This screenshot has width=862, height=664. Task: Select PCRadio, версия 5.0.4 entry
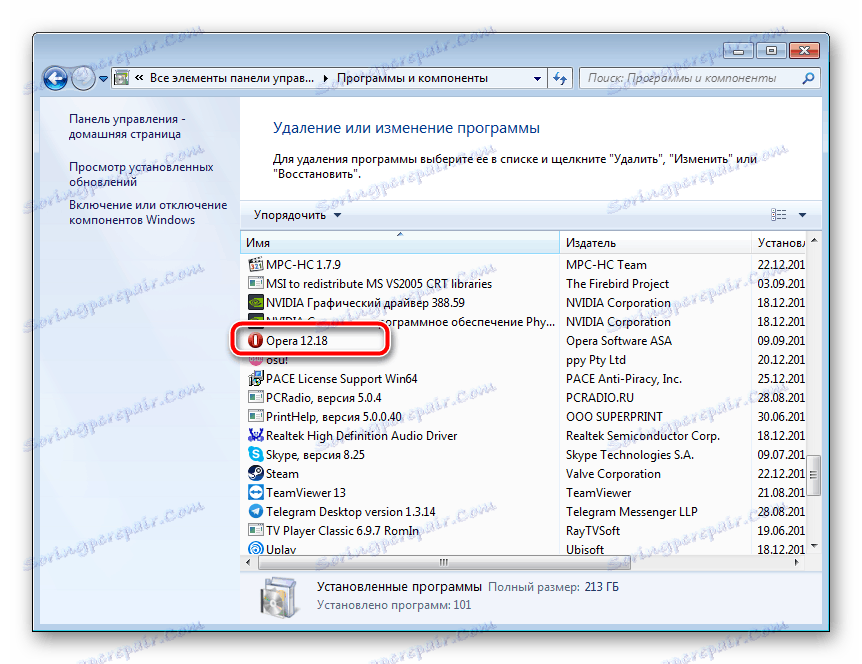(x=324, y=398)
